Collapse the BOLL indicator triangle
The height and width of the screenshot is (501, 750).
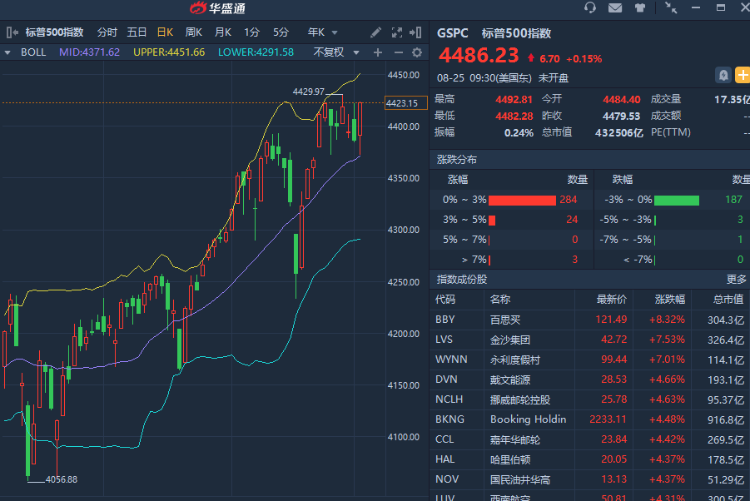[9, 52]
